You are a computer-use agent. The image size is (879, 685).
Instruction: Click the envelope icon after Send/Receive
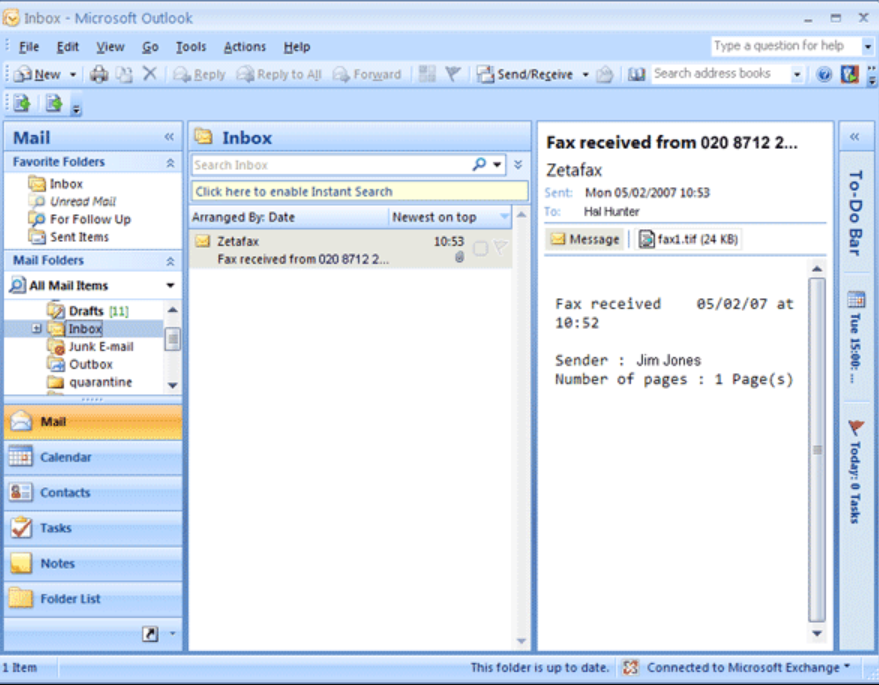604,74
